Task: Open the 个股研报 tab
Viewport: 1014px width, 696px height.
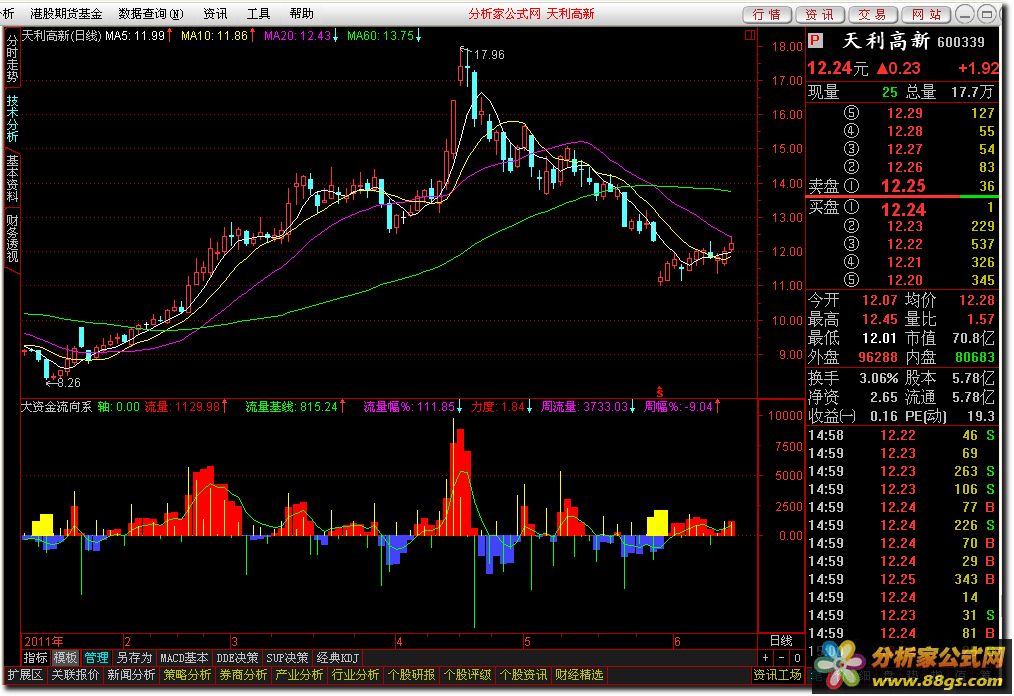Action: coord(411,675)
